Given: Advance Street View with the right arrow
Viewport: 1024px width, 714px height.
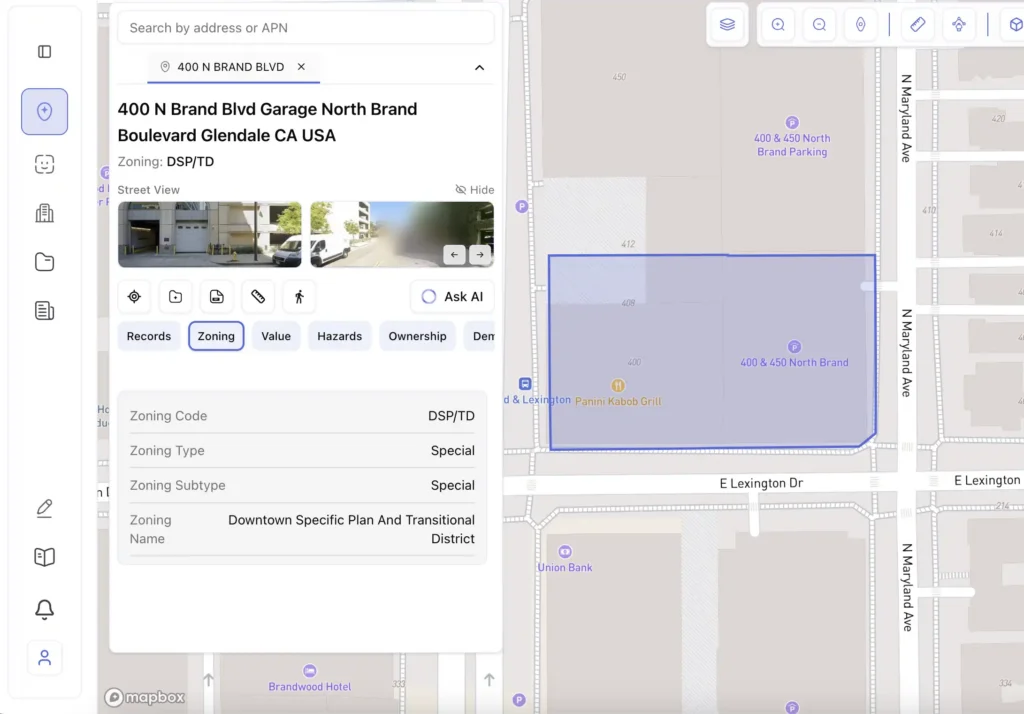Looking at the screenshot, I should click(480, 255).
